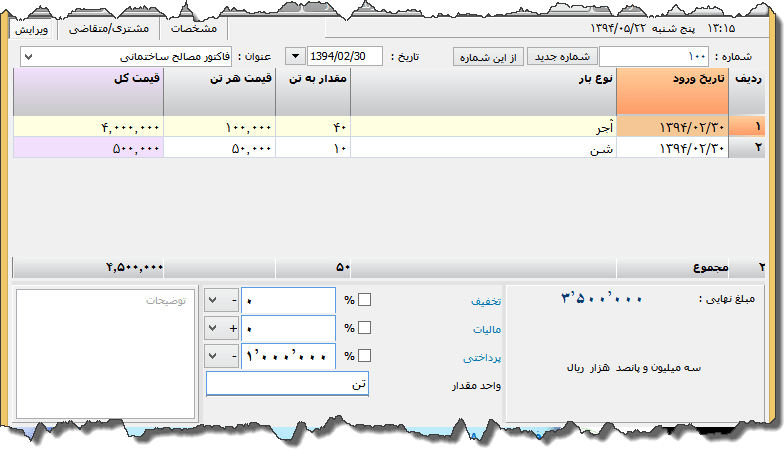Screen dimensions: 784x449
Task: Open the تاریخ date picker arrow
Action: coord(296,57)
